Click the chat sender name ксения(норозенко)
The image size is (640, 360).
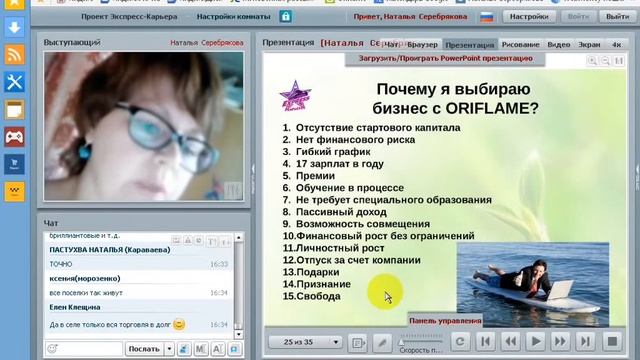[85, 278]
